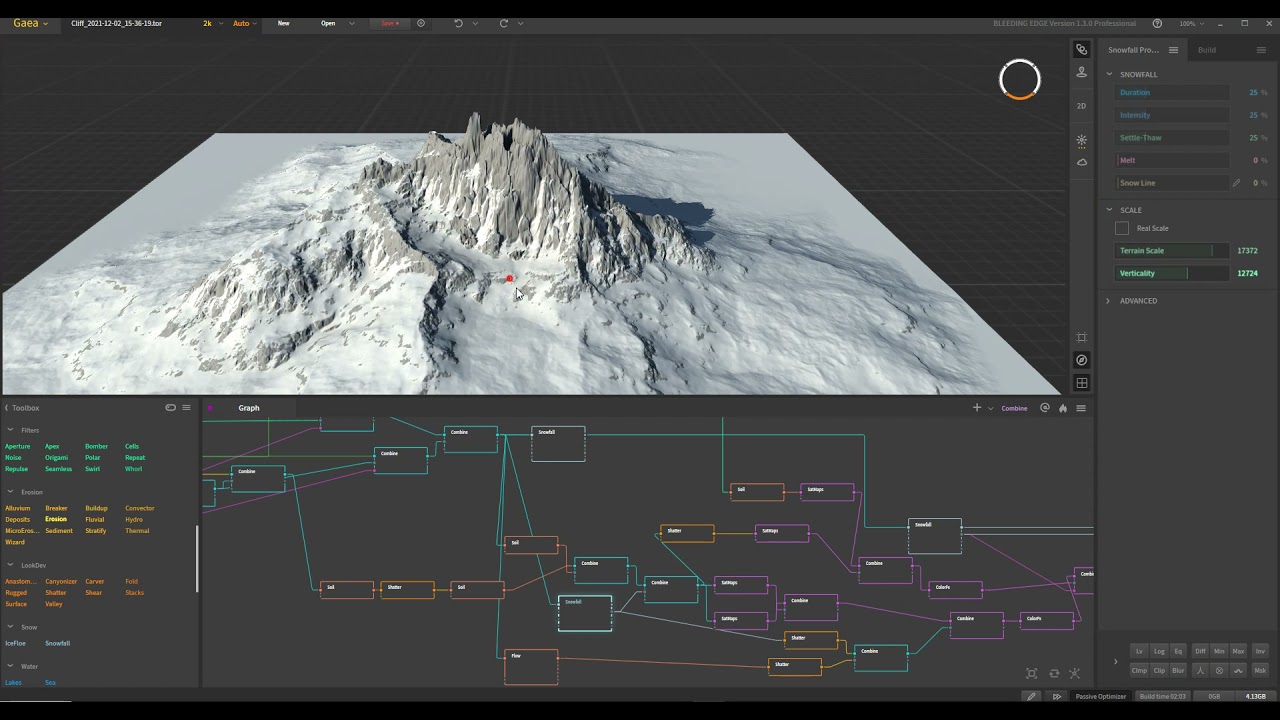Image resolution: width=1280 pixels, height=720 pixels.
Task: Click the Erosion node in toolbox
Action: coord(56,519)
